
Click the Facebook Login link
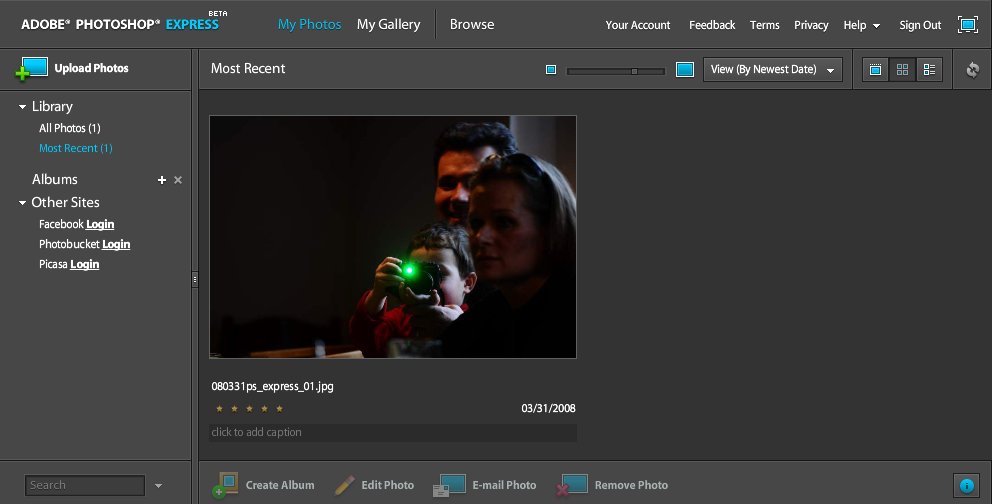(x=100, y=224)
